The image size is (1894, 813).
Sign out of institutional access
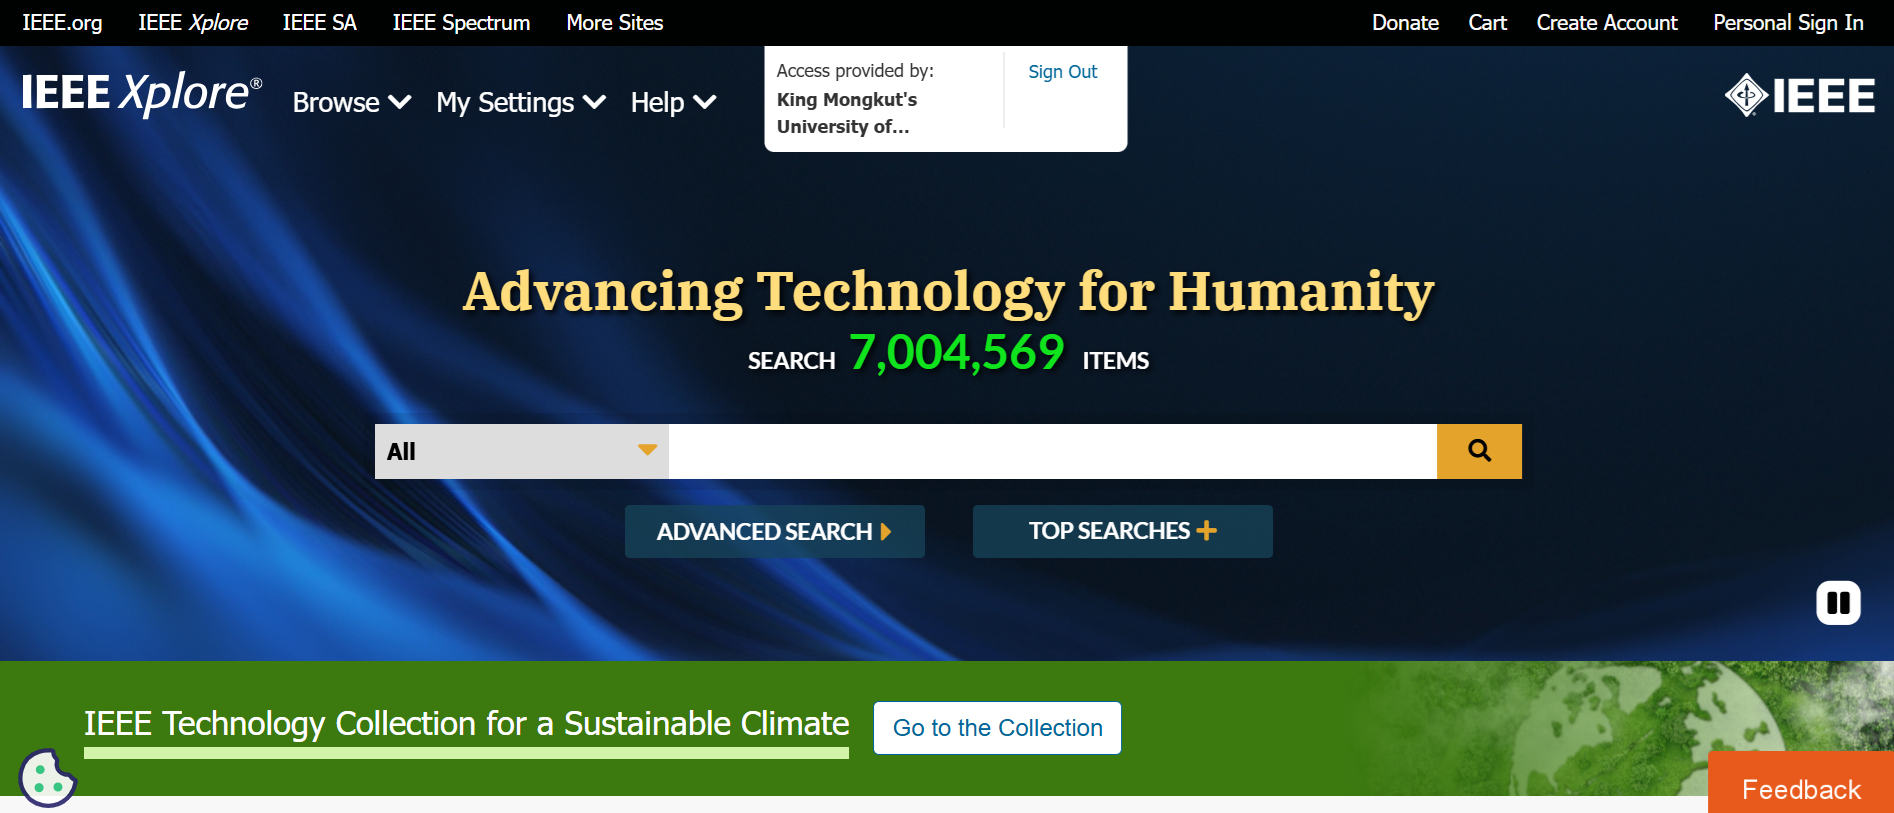[x=1062, y=72]
